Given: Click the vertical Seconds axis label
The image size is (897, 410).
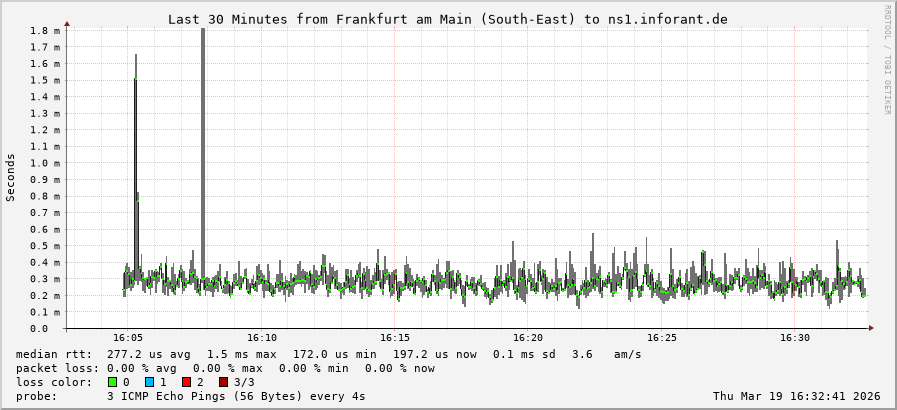Looking at the screenshot, I should click(11, 177).
